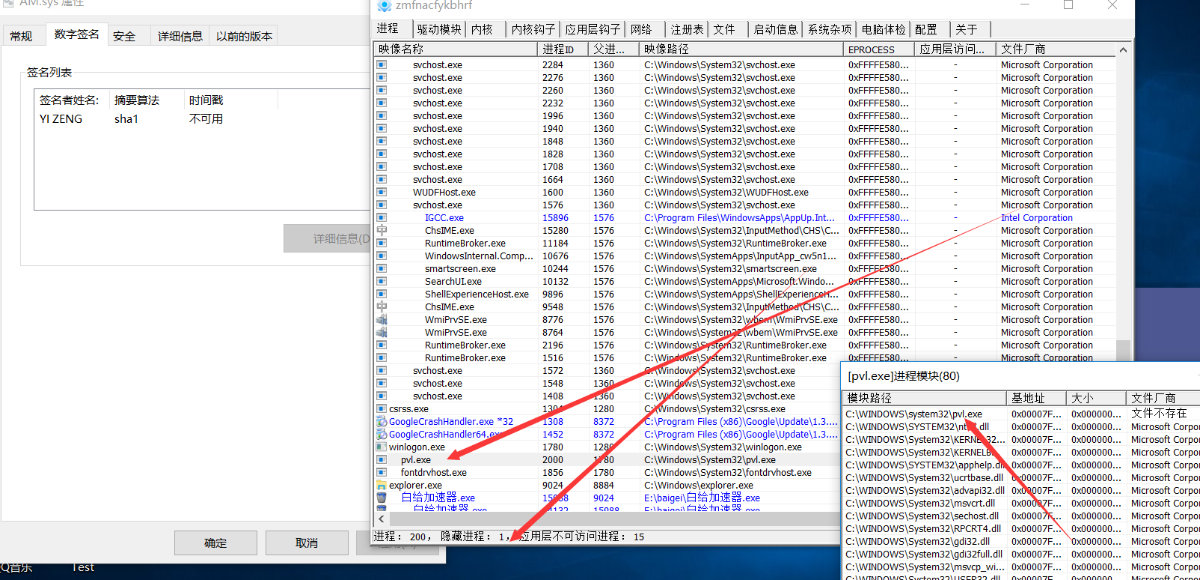Select the ShellExperienceHost.exe process row

point(746,294)
